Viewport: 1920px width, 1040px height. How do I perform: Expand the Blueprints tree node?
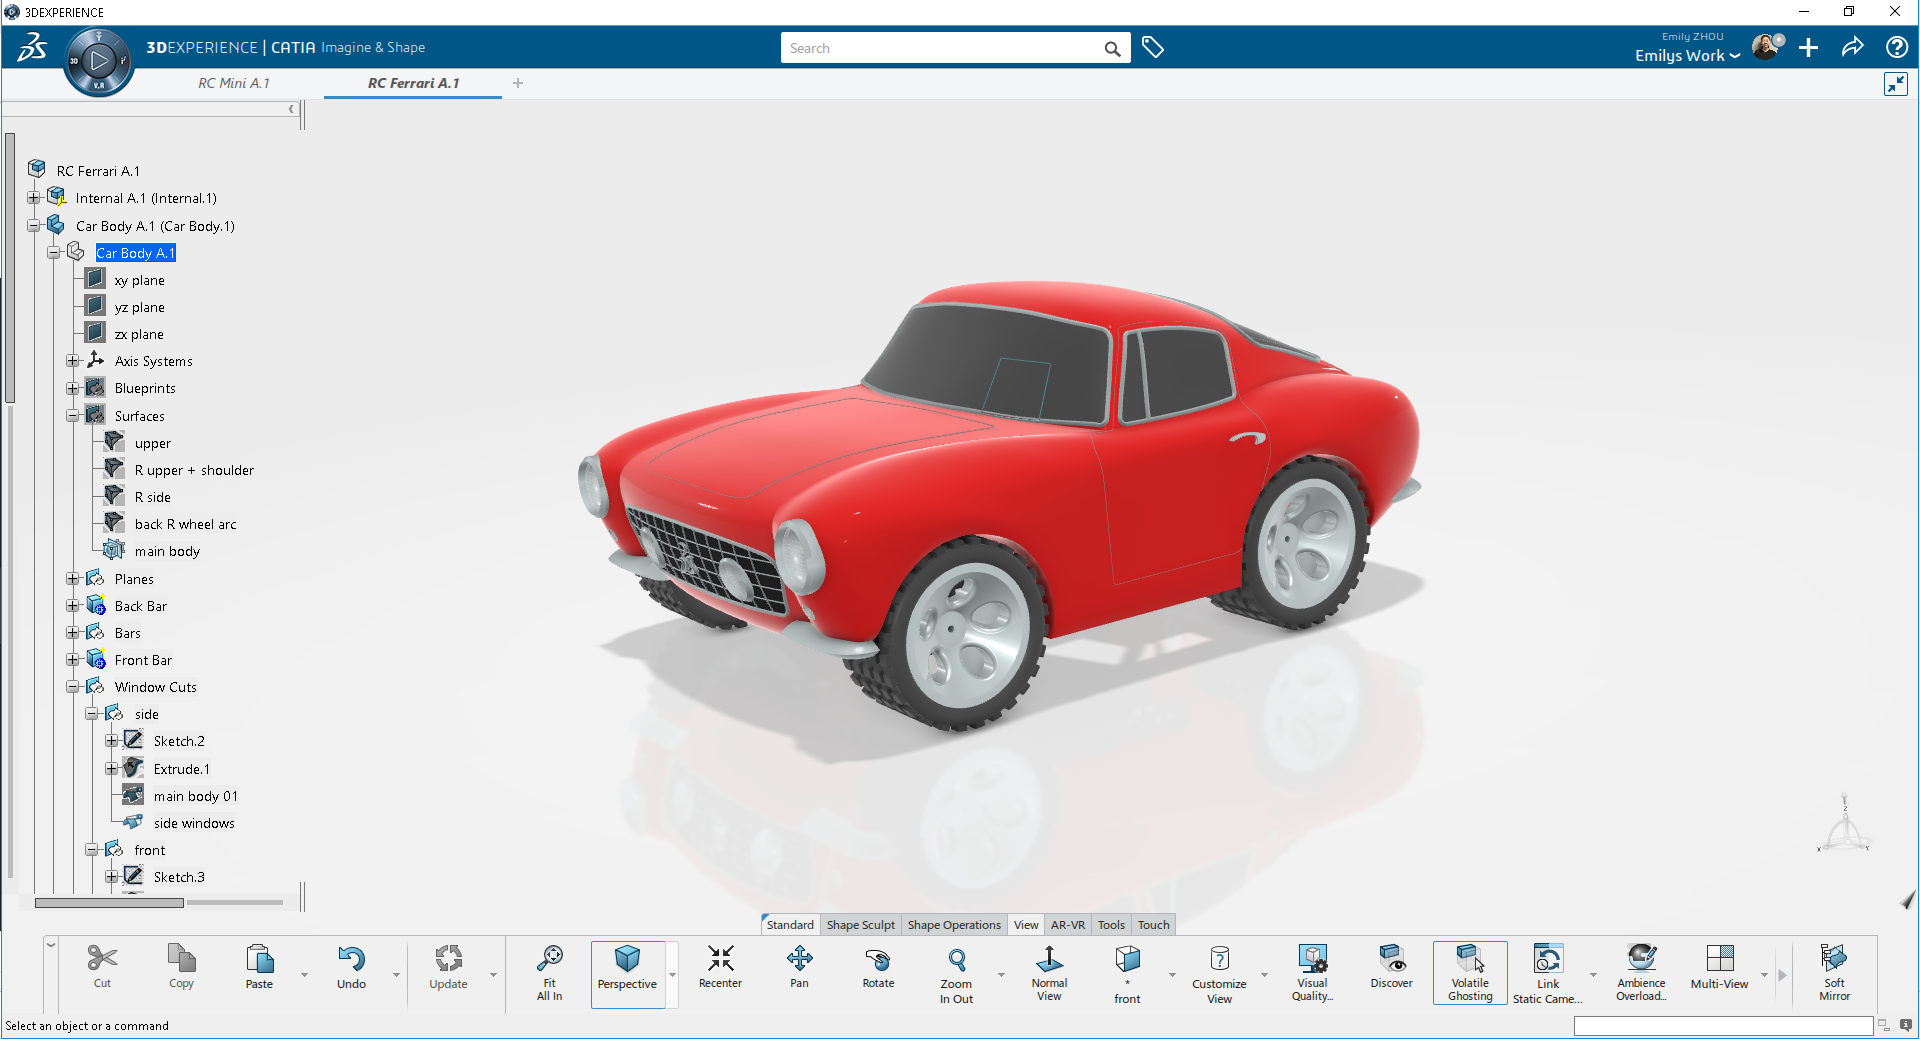pyautogui.click(x=73, y=388)
